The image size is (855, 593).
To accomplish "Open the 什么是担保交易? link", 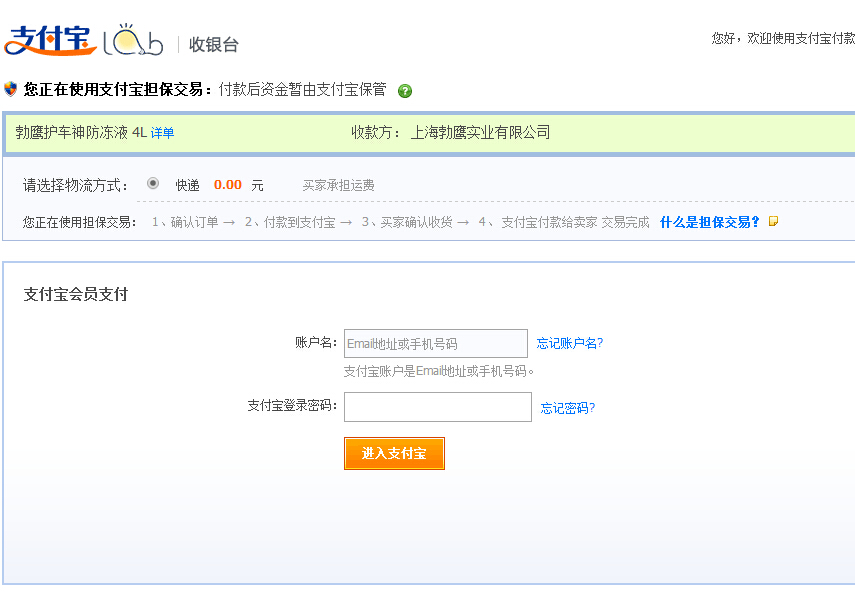I will coord(709,222).
